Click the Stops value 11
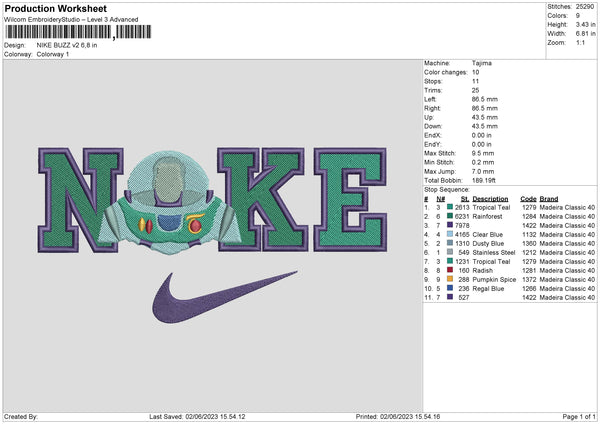600x424 pixels. click(x=475, y=81)
